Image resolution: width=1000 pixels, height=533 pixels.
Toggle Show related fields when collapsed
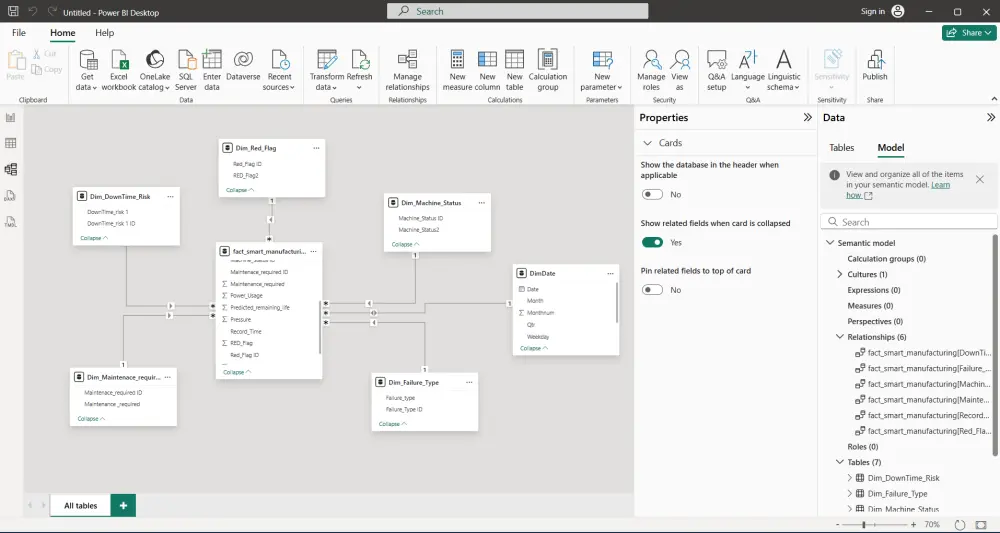point(652,242)
